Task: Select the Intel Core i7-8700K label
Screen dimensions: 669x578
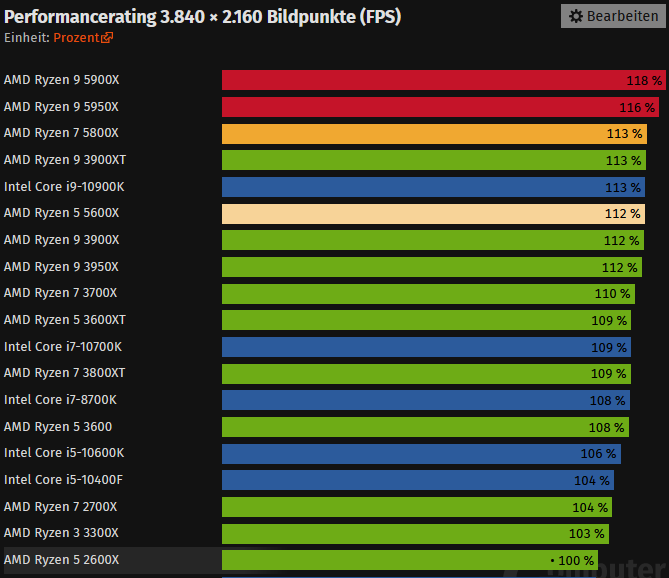Action: tap(60, 400)
